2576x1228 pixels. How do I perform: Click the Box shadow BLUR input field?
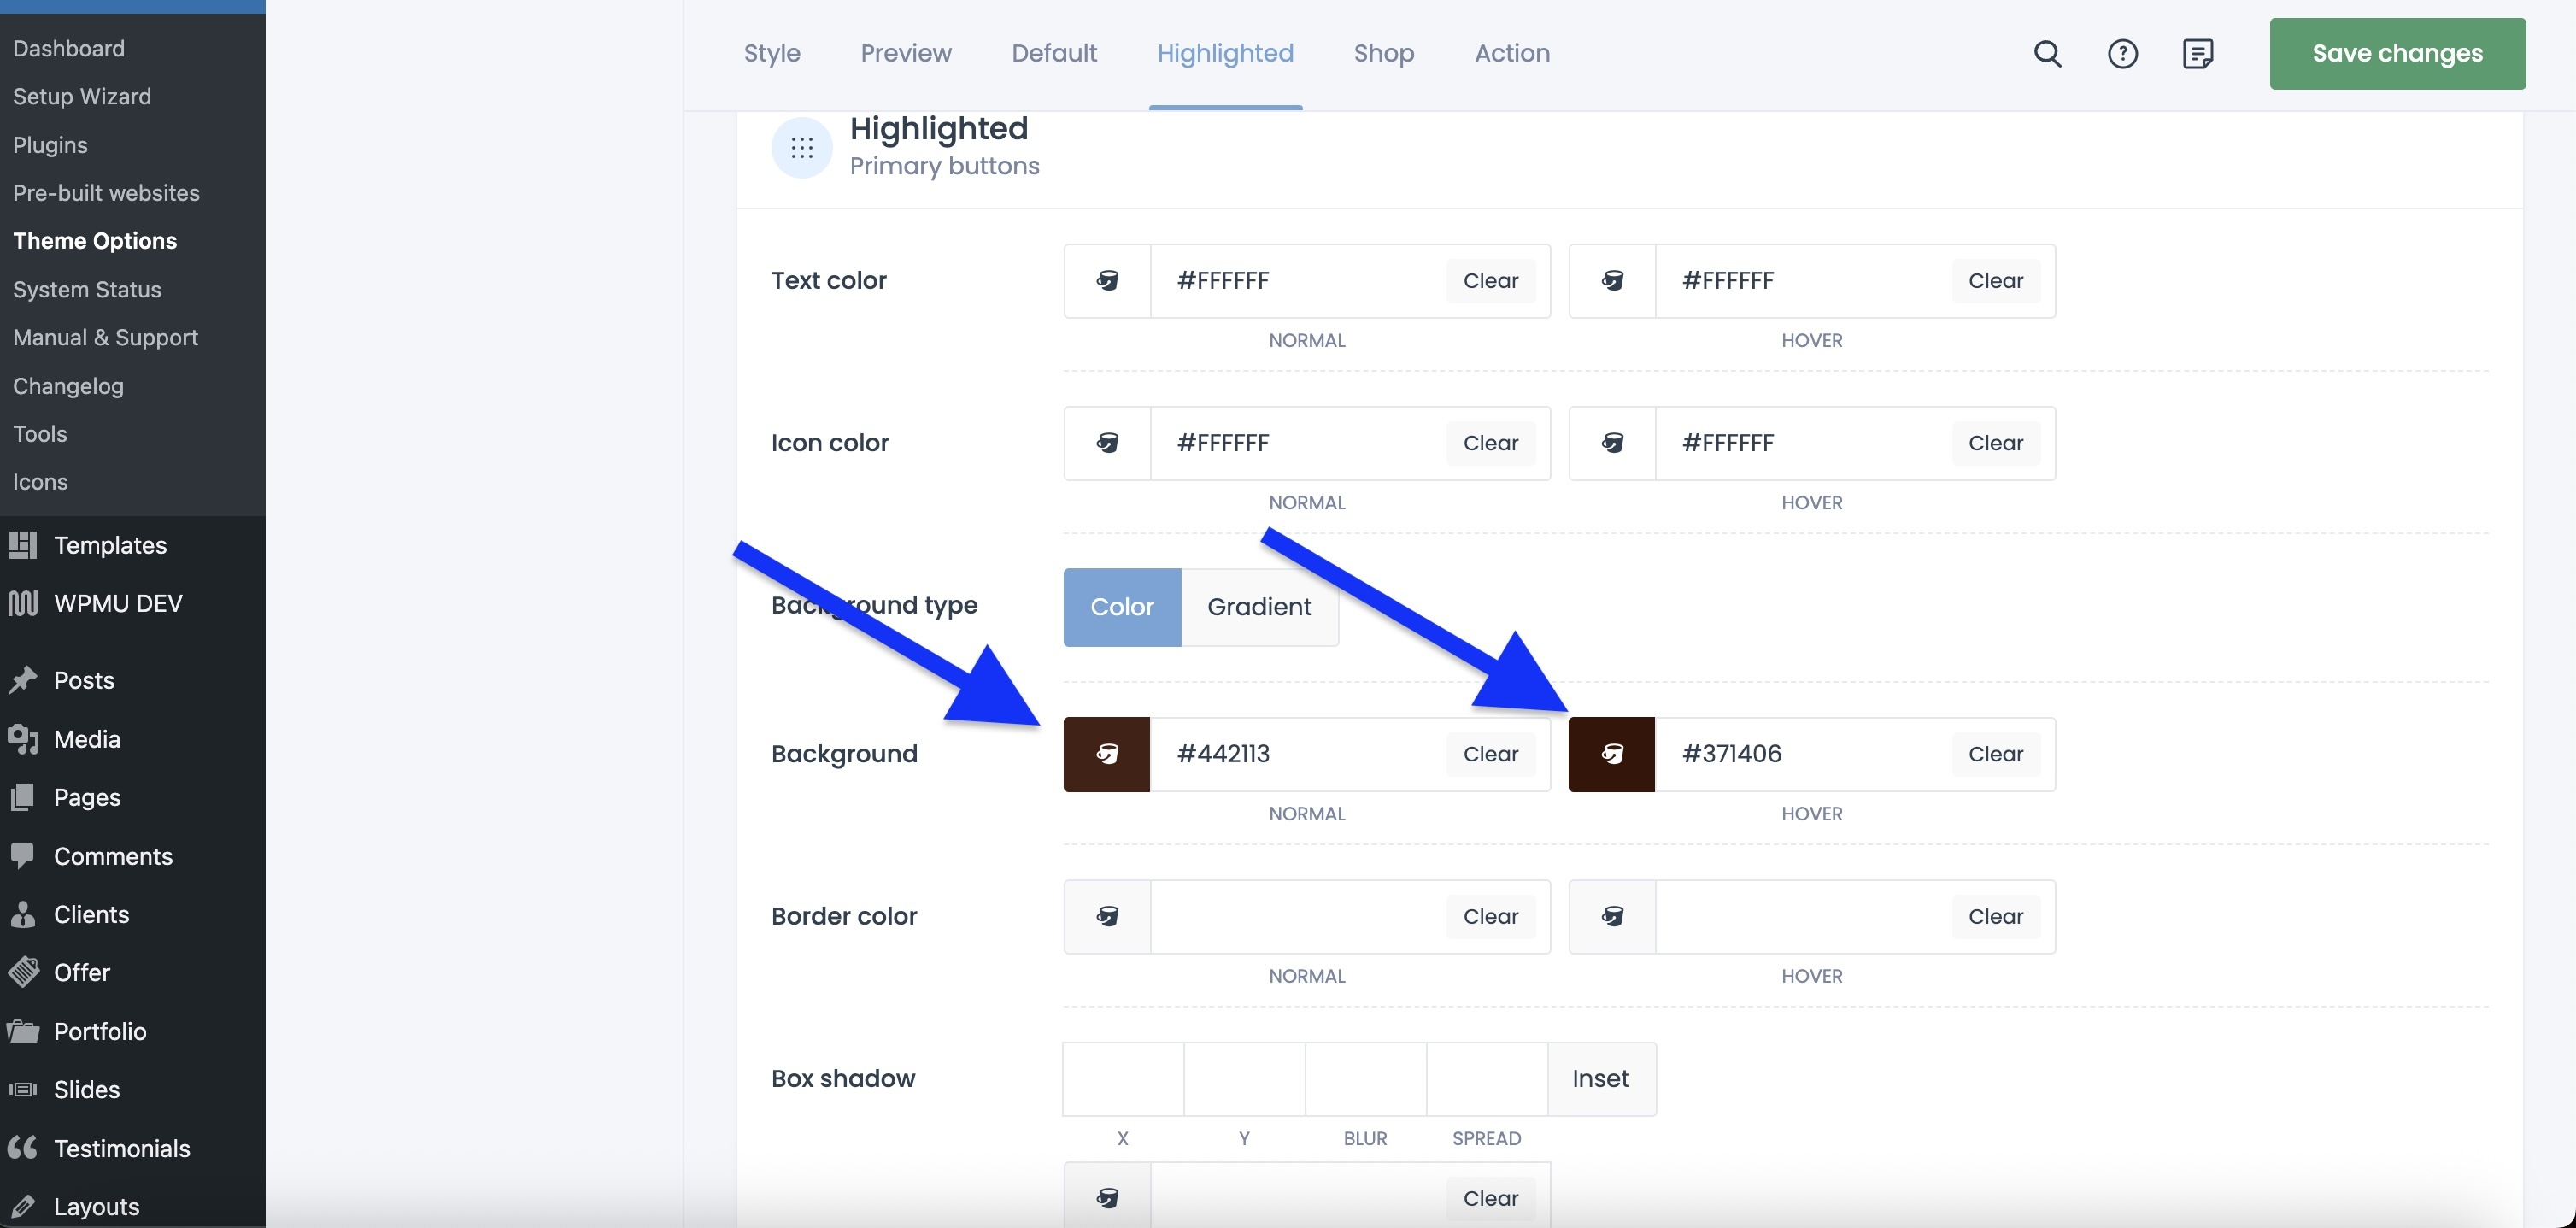1365,1078
